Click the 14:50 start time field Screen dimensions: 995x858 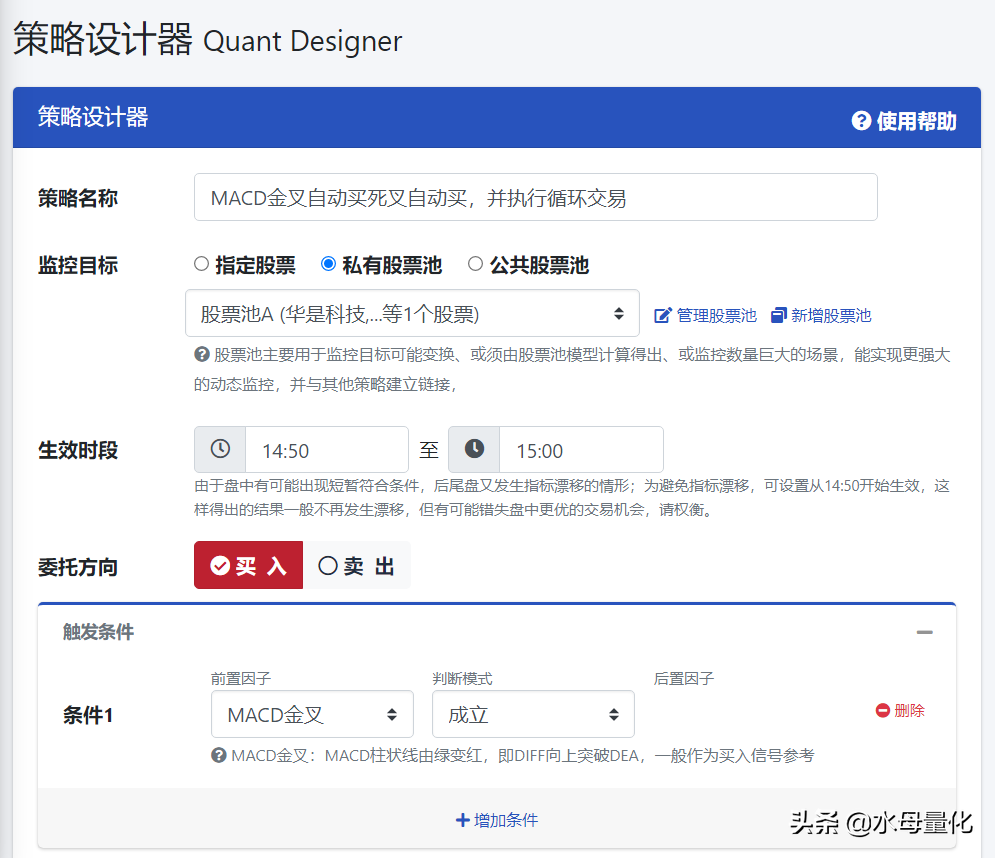[x=326, y=450]
